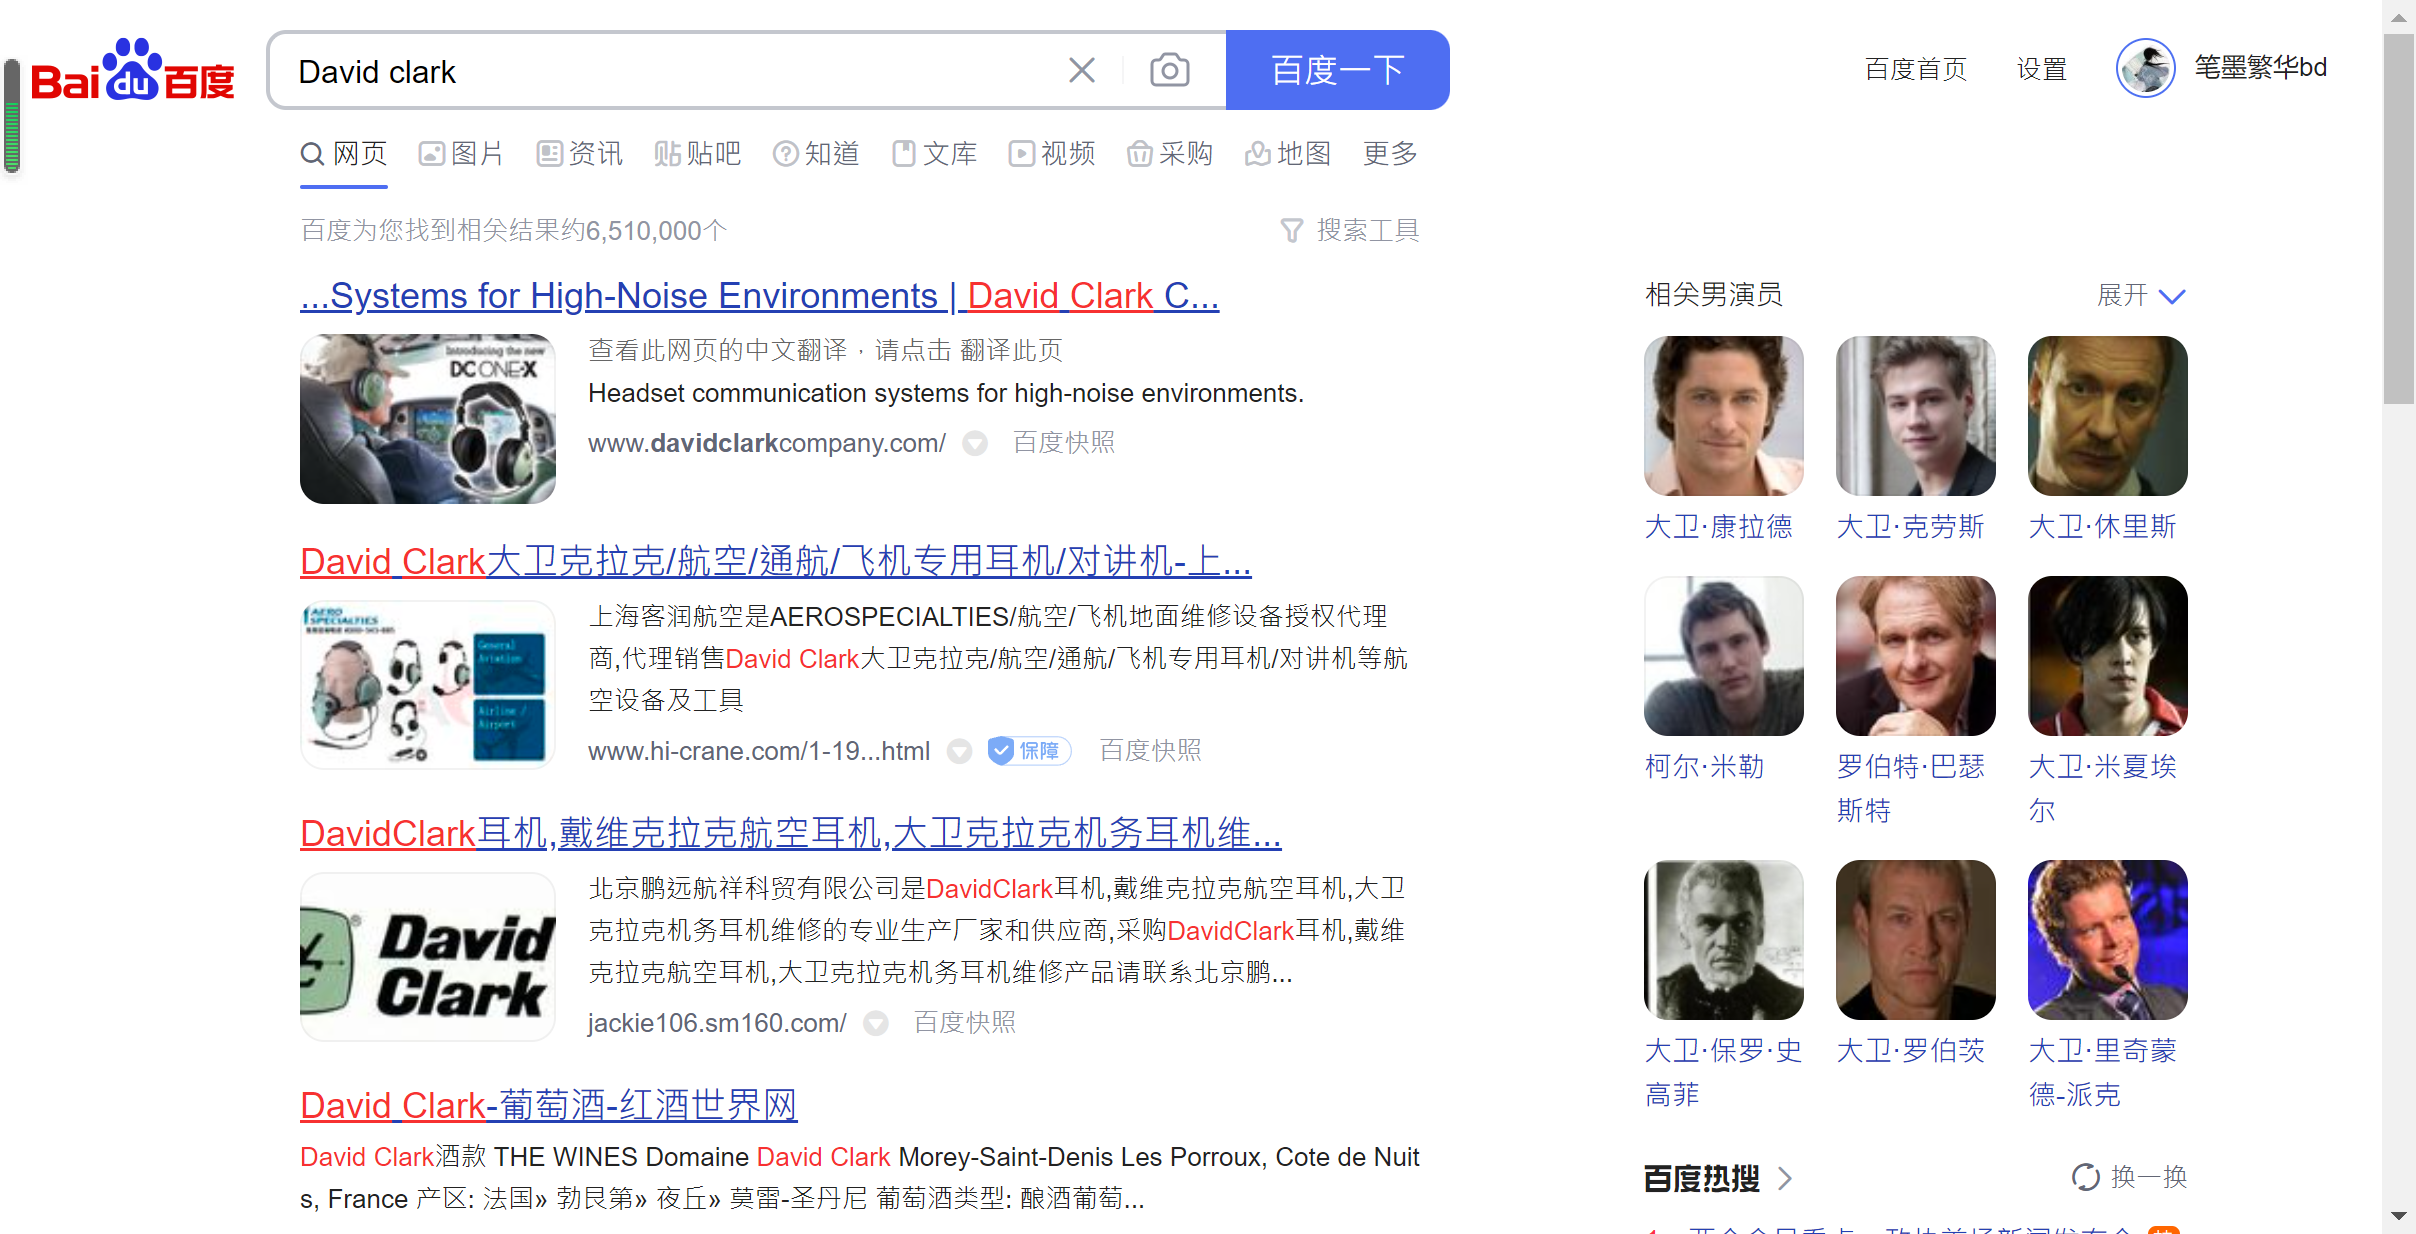2416x1234 pixels.
Task: Open camera image search icon
Action: pyautogui.click(x=1169, y=70)
